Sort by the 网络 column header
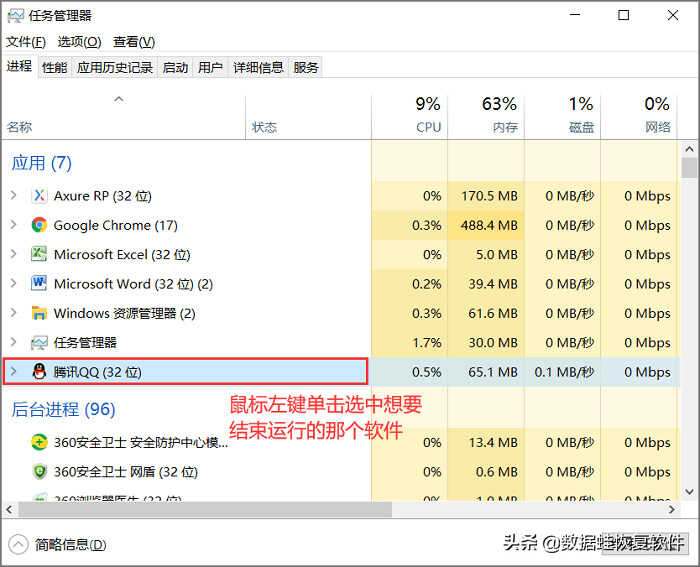This screenshot has width=700, height=567. [639, 117]
